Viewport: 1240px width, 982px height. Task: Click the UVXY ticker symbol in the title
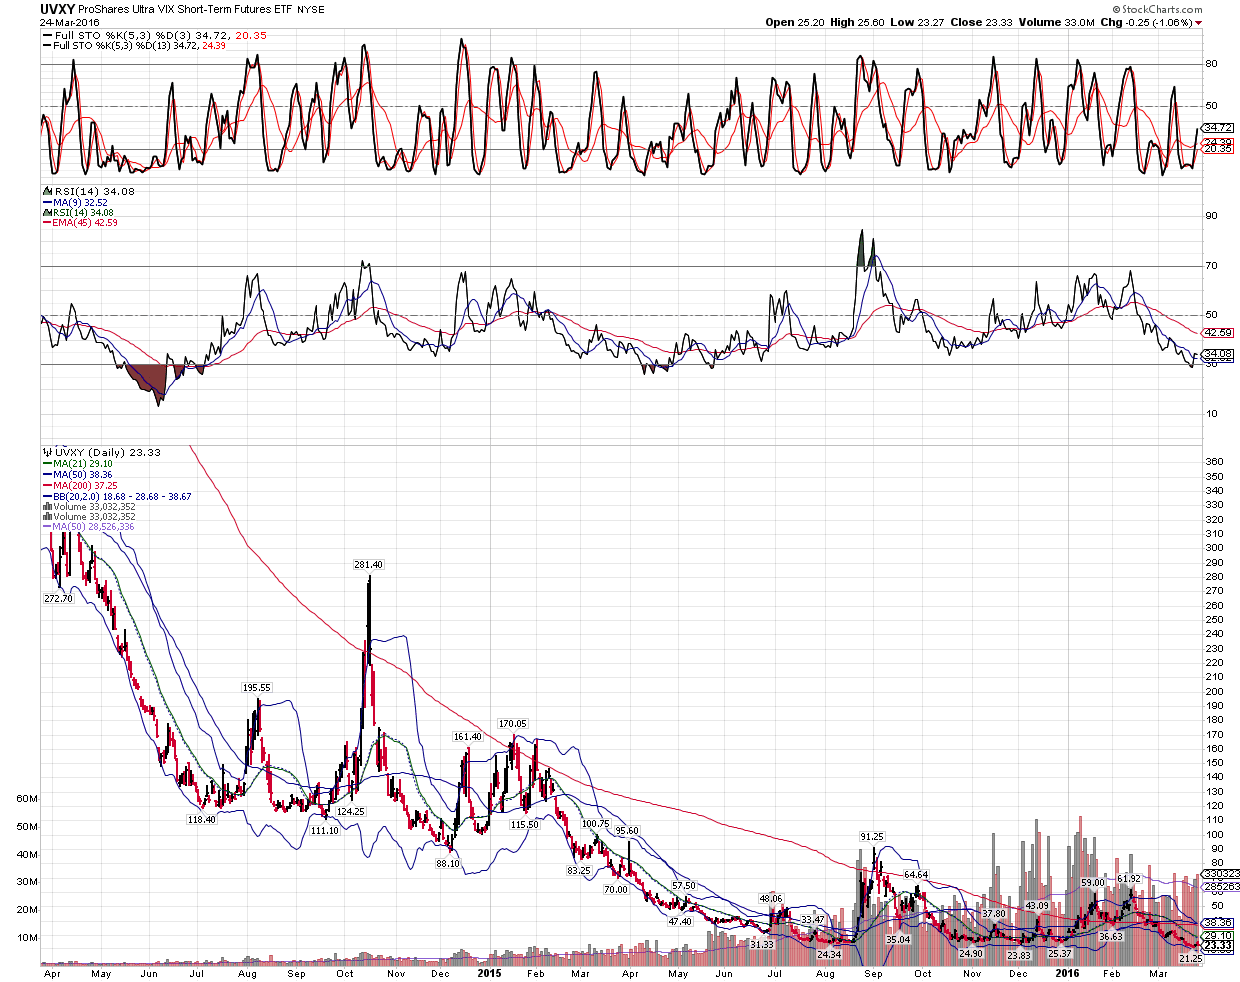[x=57, y=9]
